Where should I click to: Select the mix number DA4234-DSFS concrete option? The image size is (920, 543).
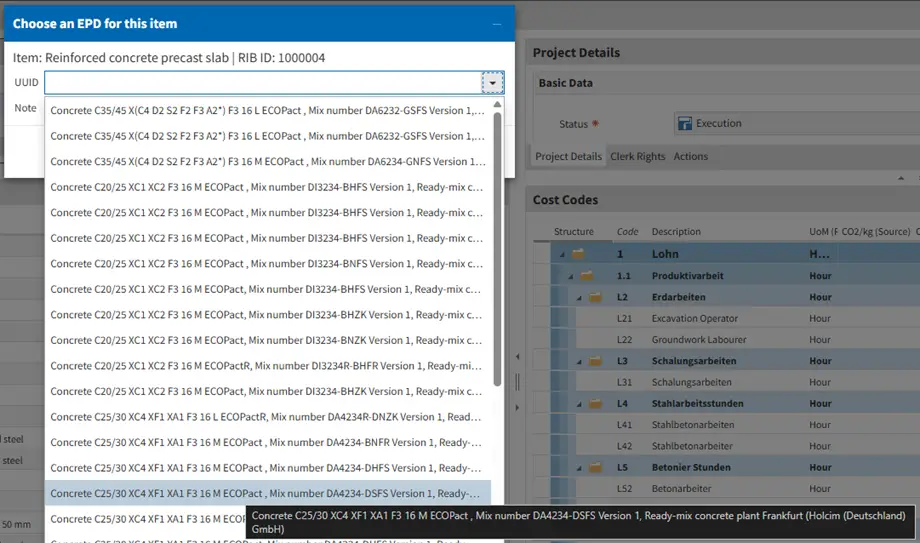[266, 493]
